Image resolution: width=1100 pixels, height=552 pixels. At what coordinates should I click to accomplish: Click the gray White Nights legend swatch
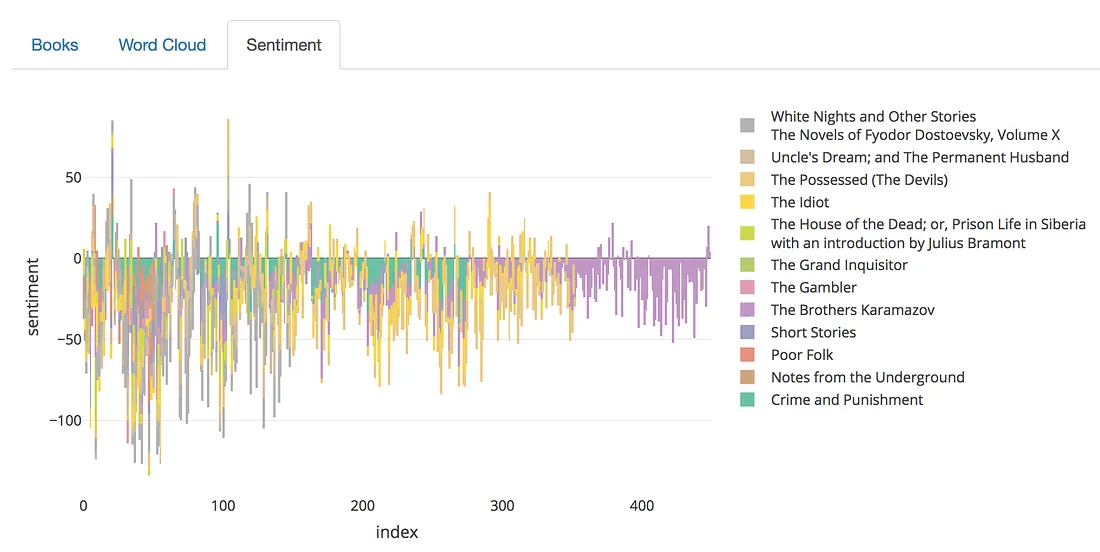tap(747, 126)
